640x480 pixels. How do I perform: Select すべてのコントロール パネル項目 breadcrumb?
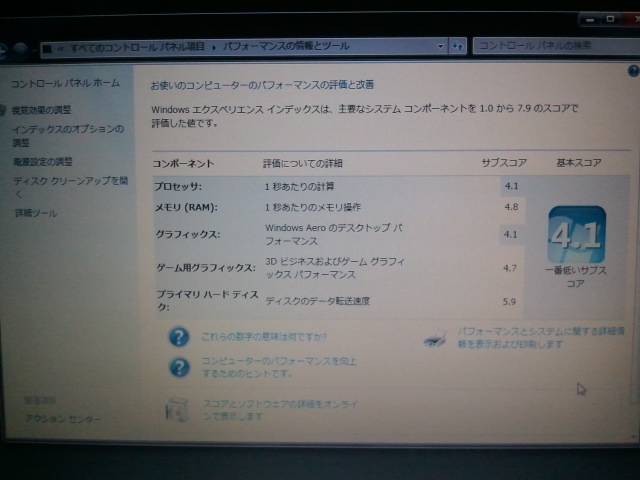[x=137, y=47]
